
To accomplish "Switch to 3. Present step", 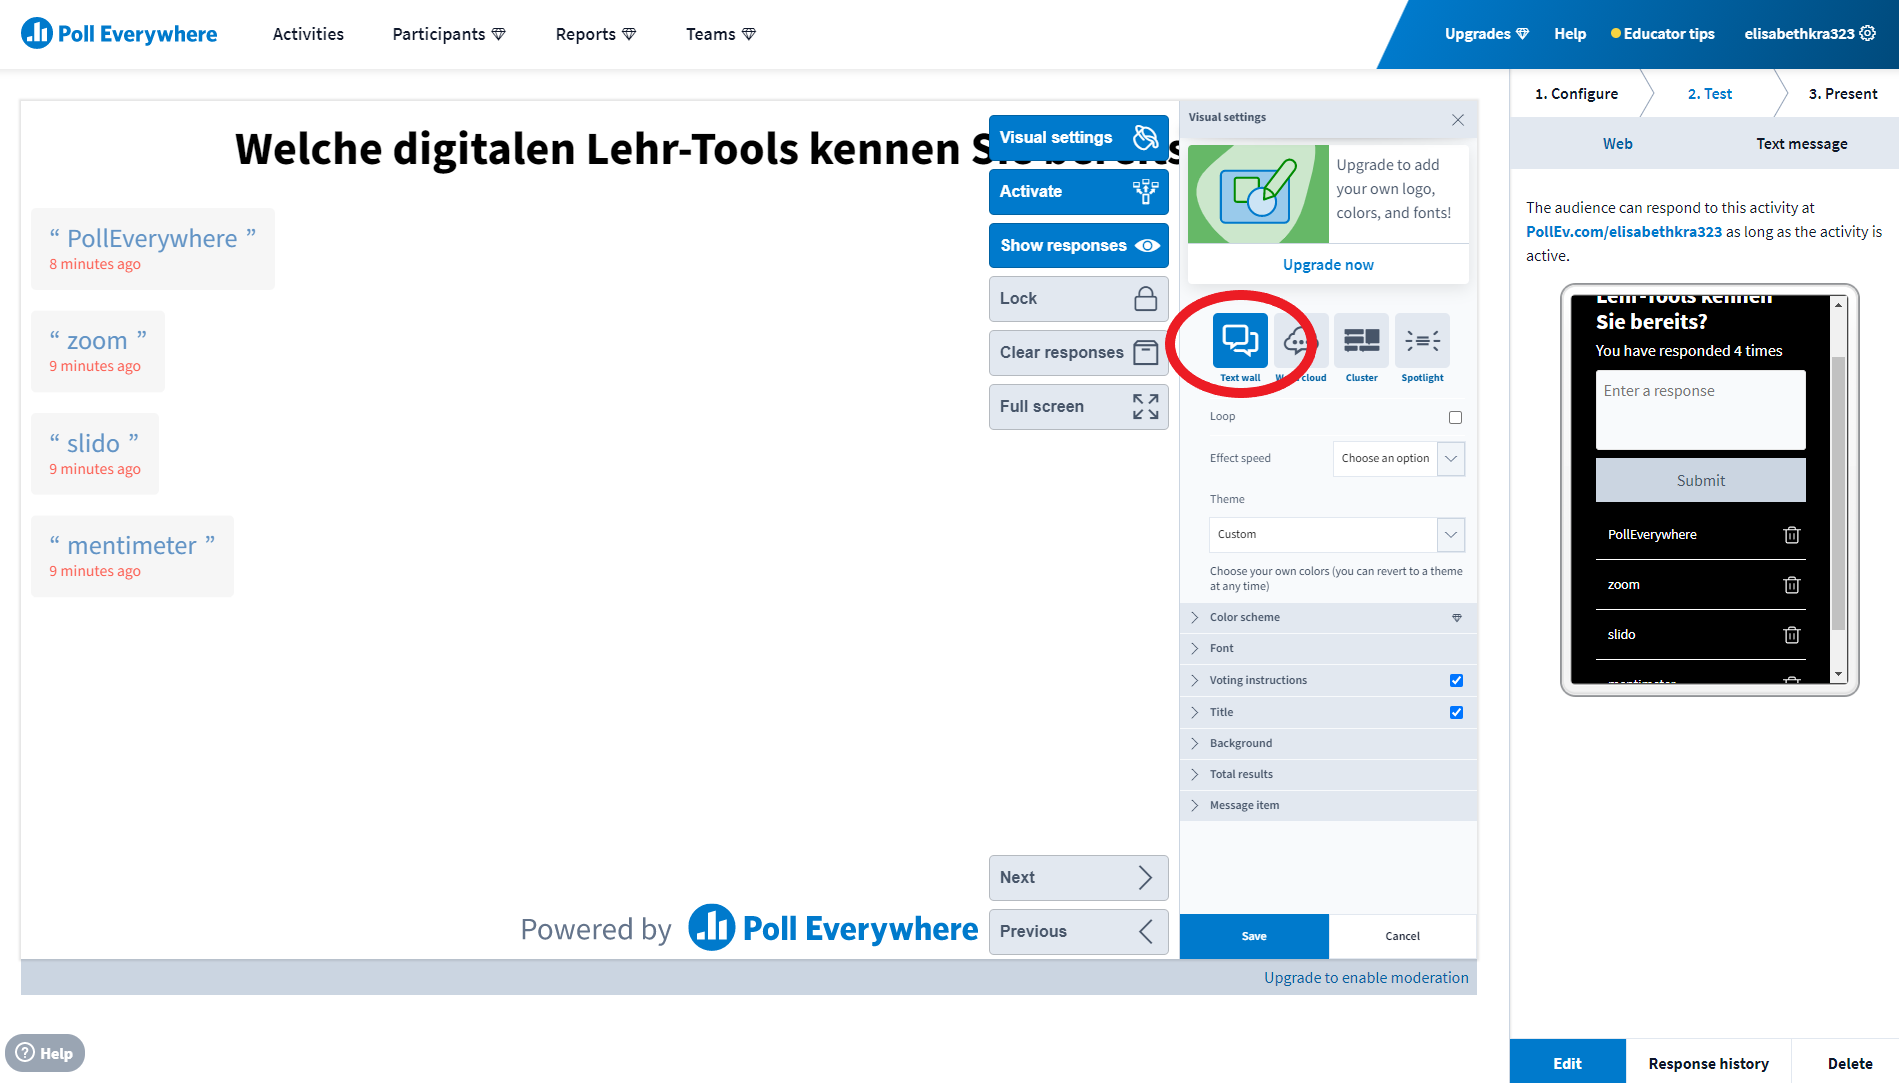I will 1843,94.
